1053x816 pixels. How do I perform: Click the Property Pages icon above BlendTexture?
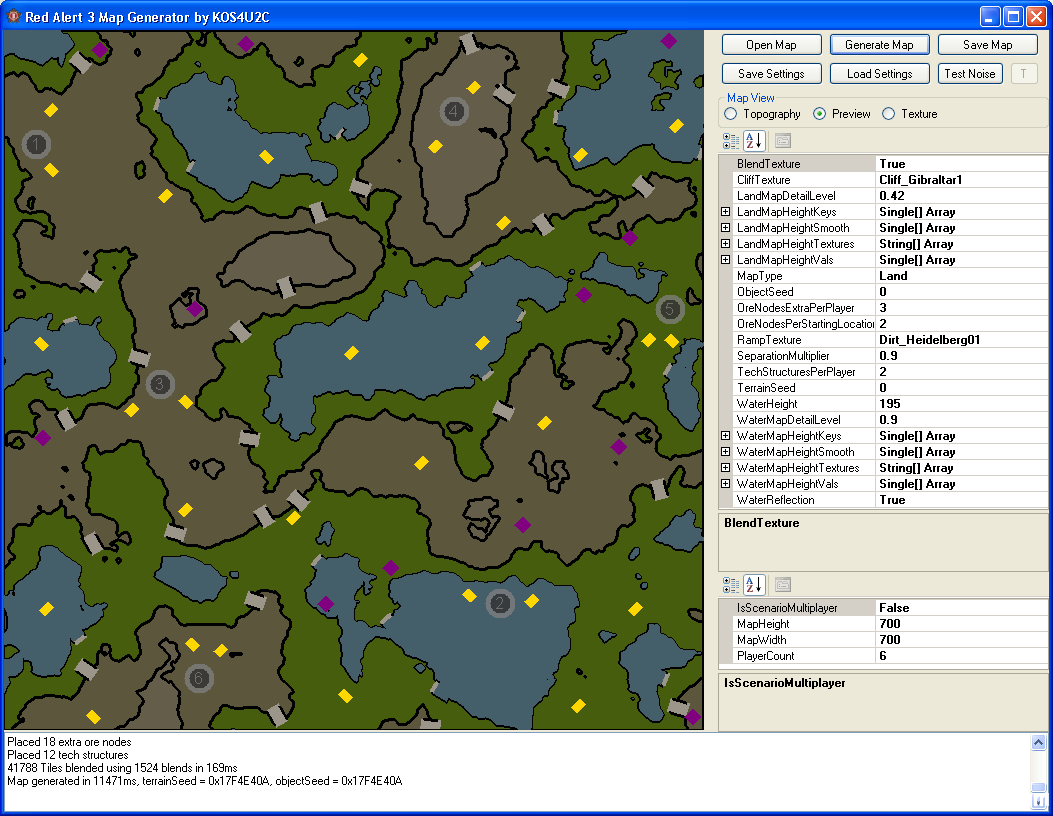pos(783,141)
